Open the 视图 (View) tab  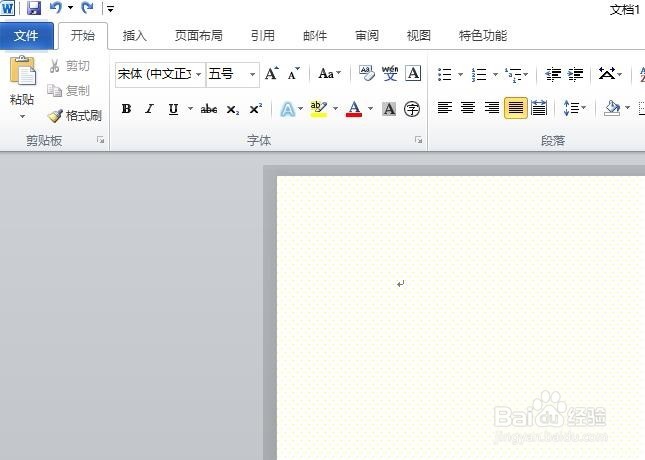419,36
